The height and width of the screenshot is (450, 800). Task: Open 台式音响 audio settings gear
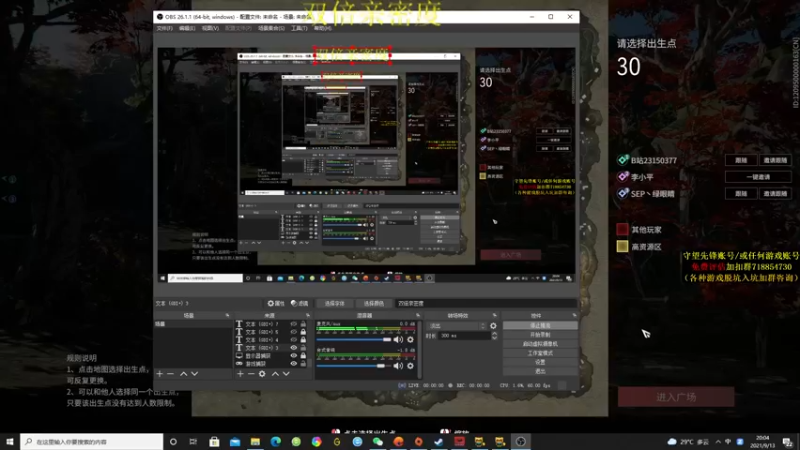click(x=410, y=365)
